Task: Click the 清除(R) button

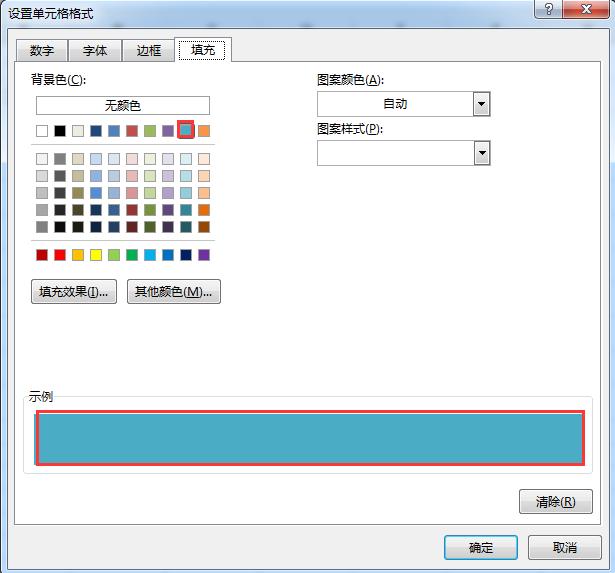Action: 555,501
